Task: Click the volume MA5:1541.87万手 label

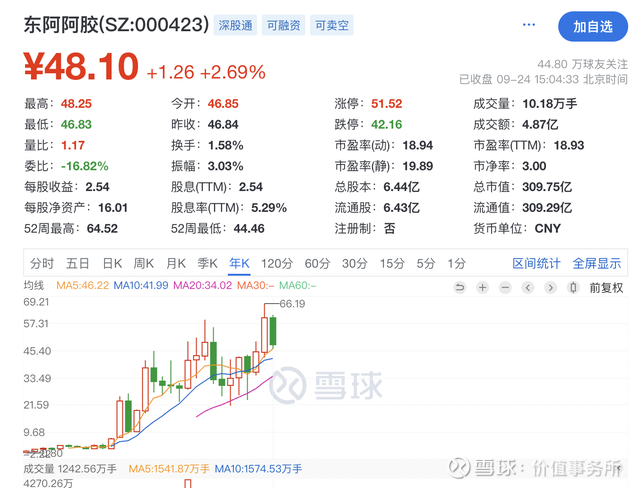Action: pyautogui.click(x=169, y=469)
